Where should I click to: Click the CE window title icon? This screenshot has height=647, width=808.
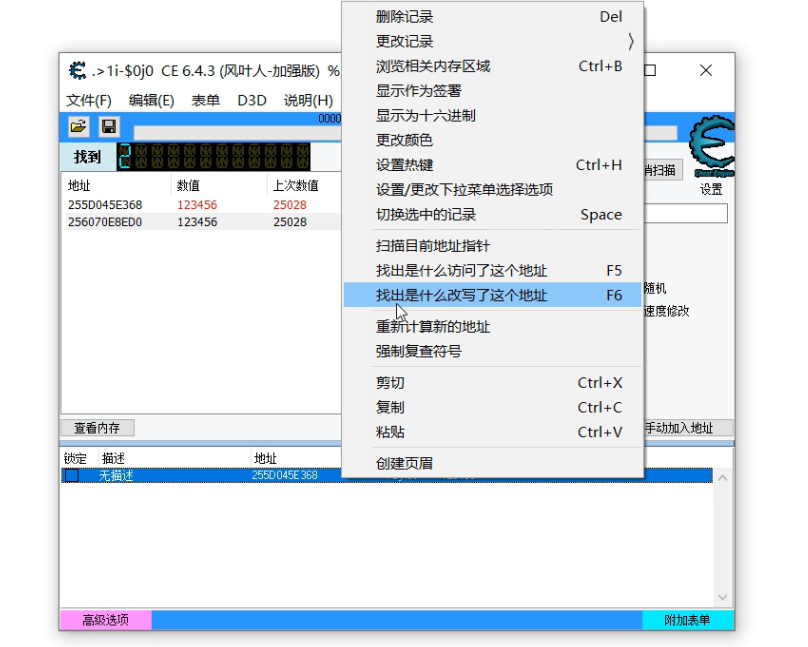77,71
